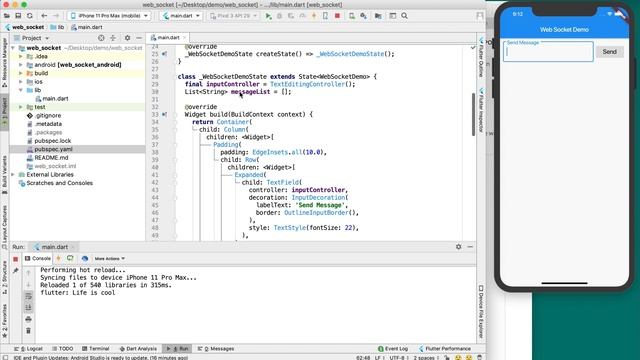Select main.dart file in project tree

pos(55,99)
